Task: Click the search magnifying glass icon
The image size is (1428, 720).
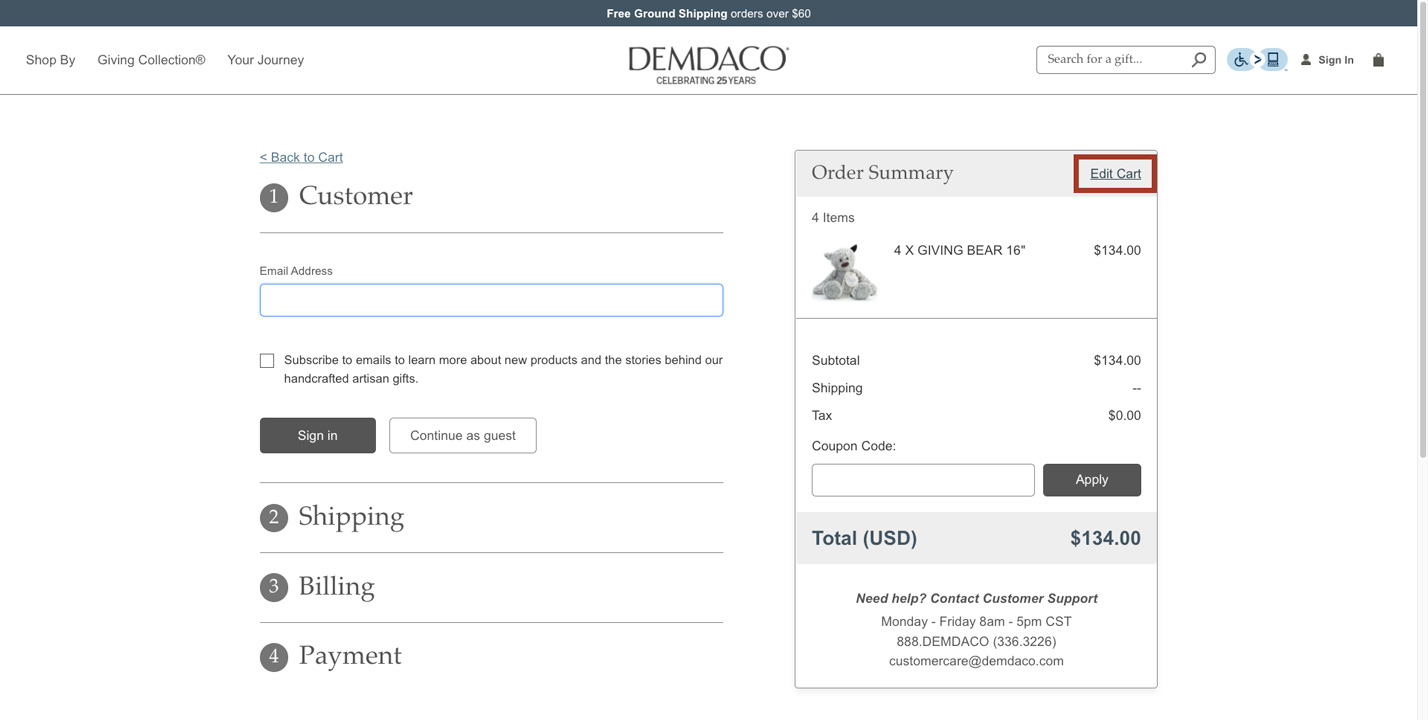Action: coord(1198,59)
